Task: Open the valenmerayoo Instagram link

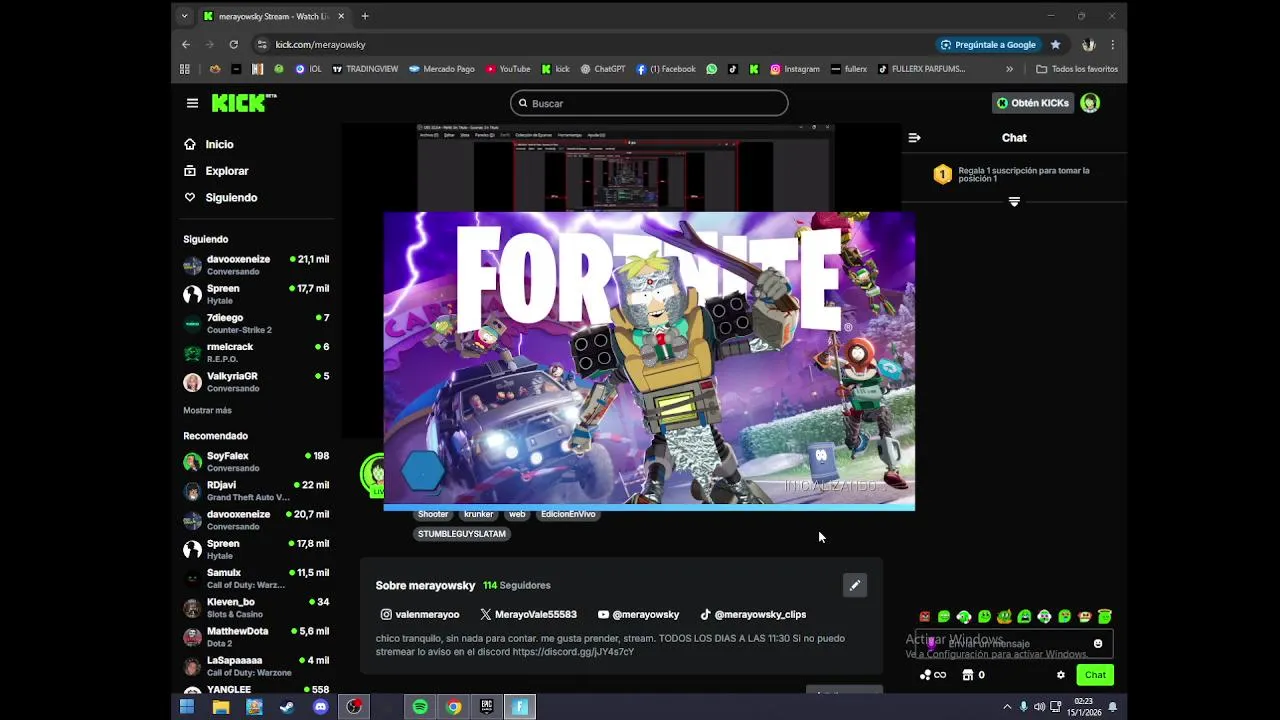Action: point(420,615)
